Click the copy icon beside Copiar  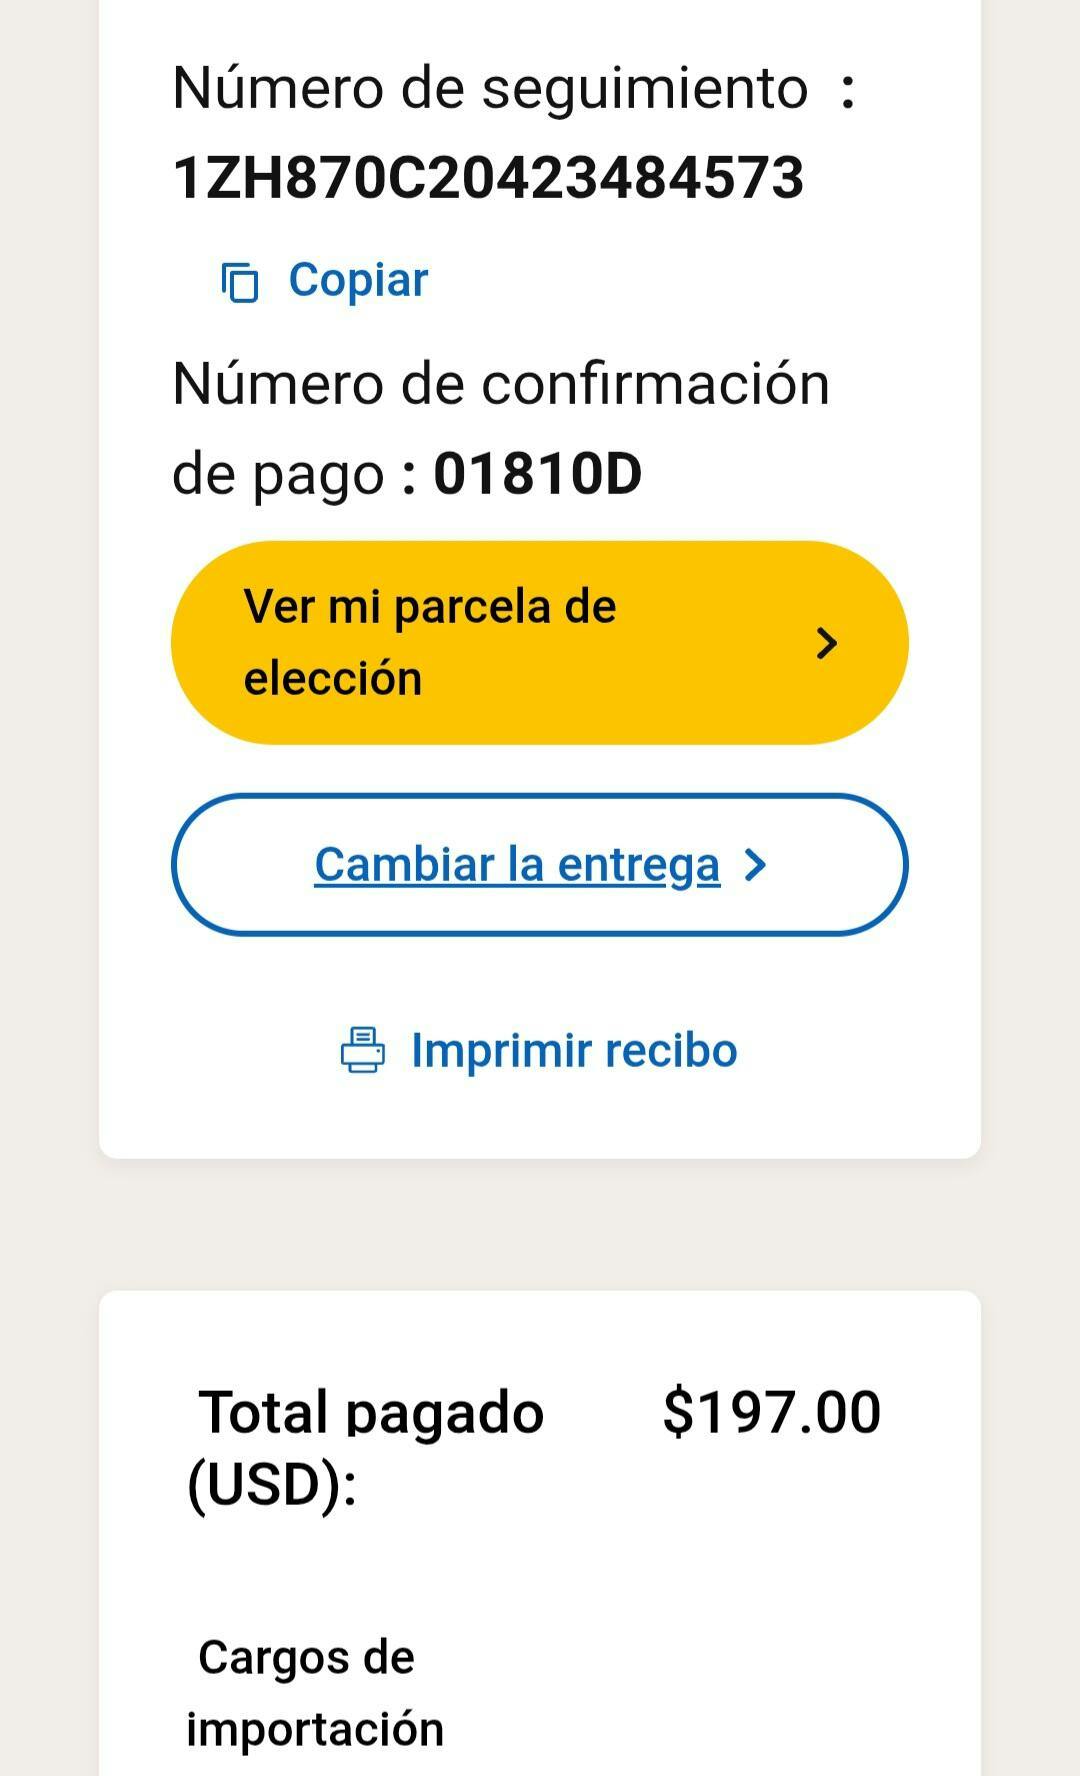pos(240,282)
